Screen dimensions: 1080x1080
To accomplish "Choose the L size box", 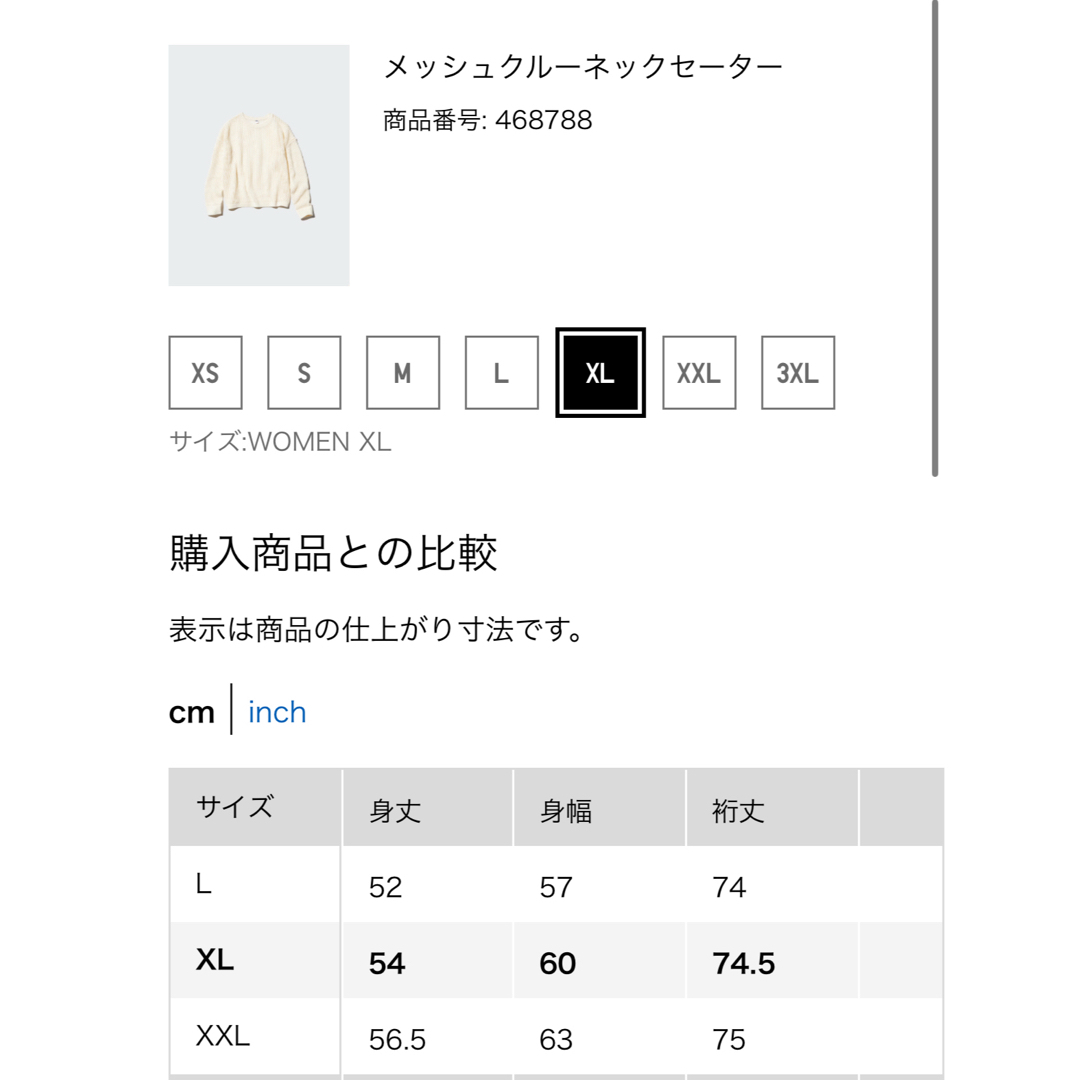I will (x=501, y=373).
